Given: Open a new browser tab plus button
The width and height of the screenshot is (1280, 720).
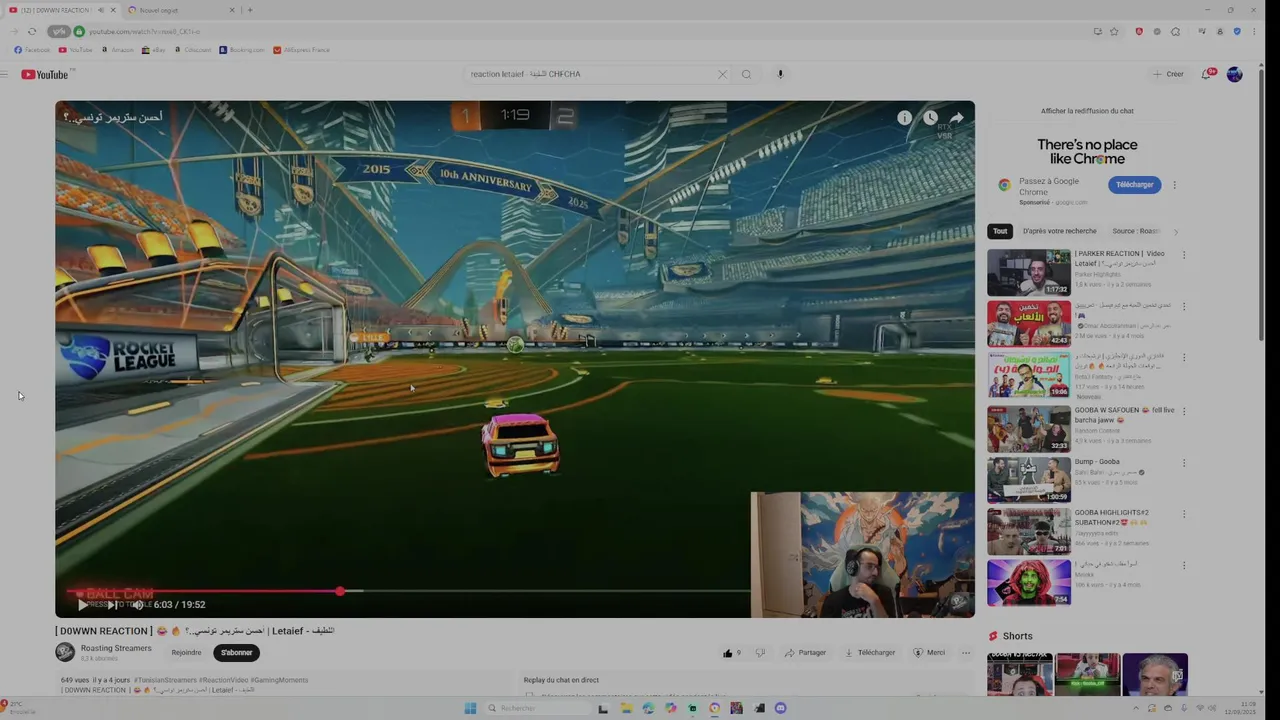Looking at the screenshot, I should (x=250, y=10).
